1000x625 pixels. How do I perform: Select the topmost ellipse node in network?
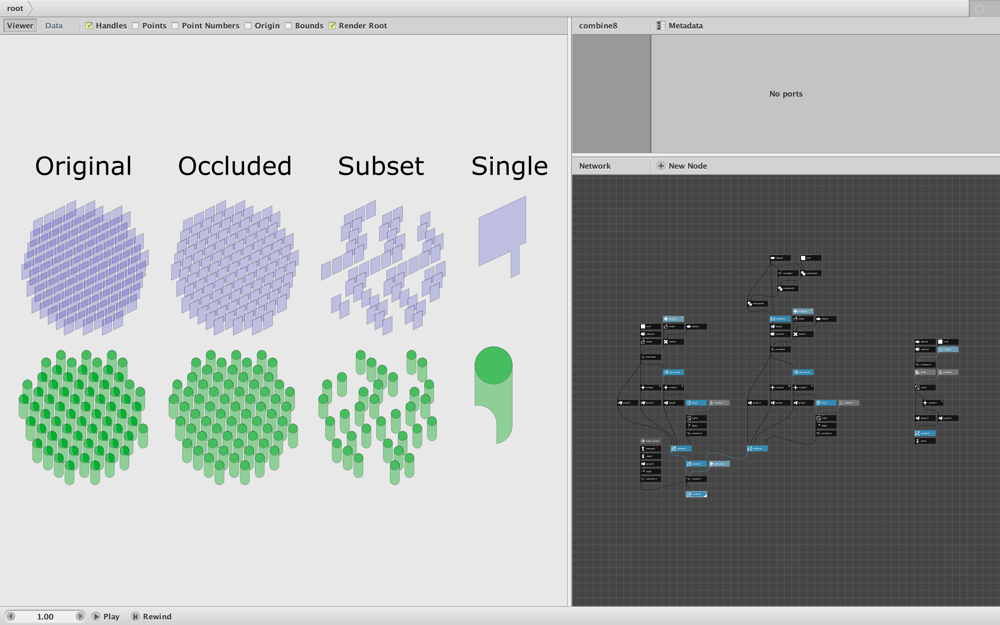tap(780, 258)
